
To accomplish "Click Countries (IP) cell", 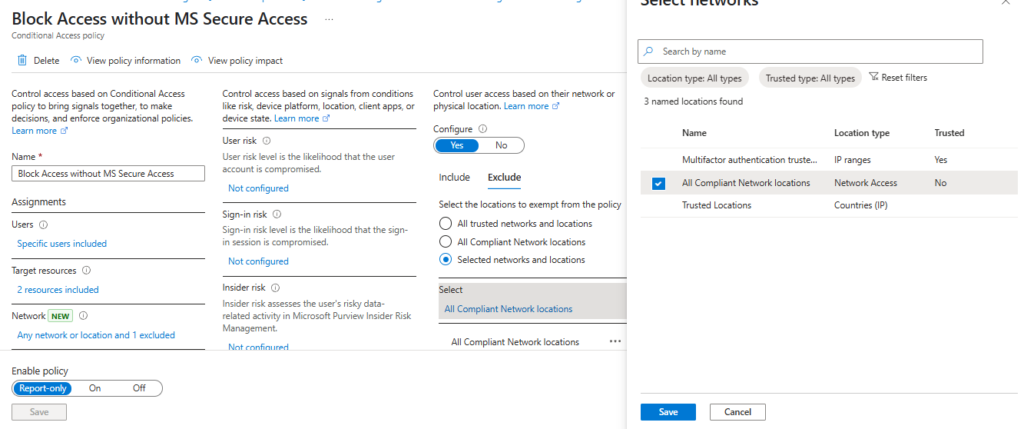I will click(x=861, y=206).
